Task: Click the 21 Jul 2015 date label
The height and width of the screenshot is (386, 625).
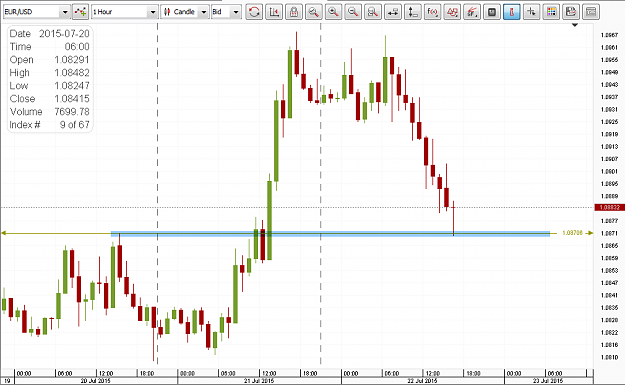Action: (259, 381)
